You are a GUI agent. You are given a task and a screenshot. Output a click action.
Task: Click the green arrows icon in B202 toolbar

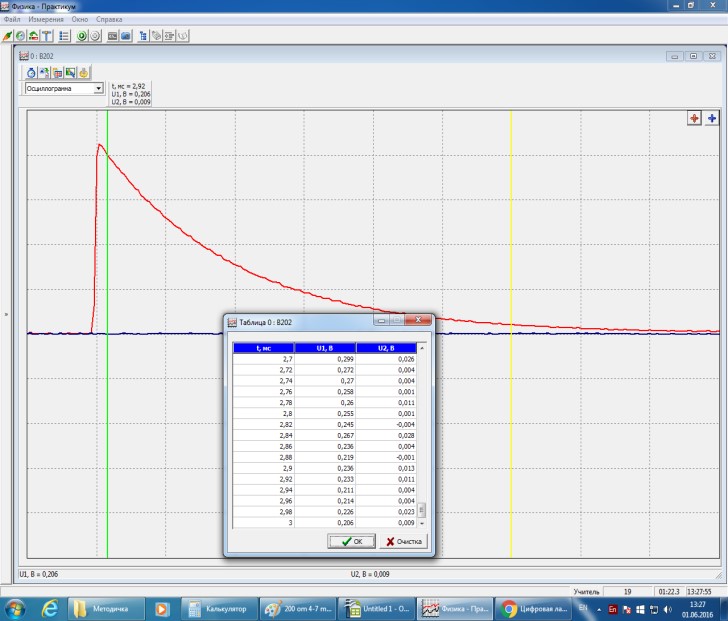[x=44, y=72]
